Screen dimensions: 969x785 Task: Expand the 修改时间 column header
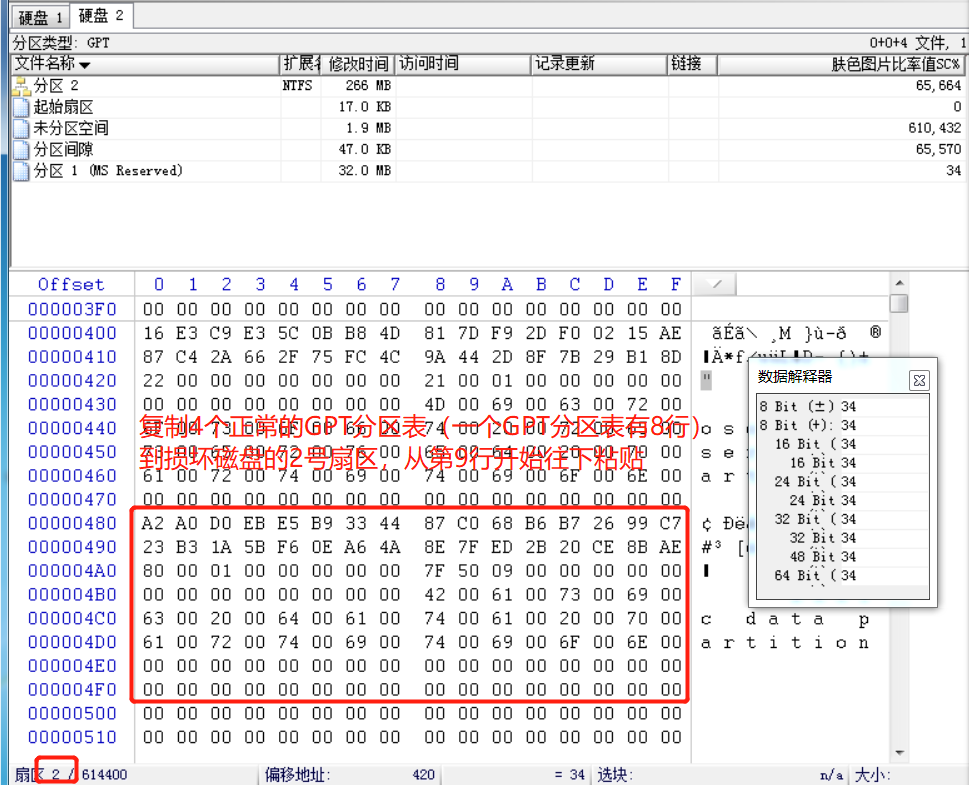click(359, 63)
